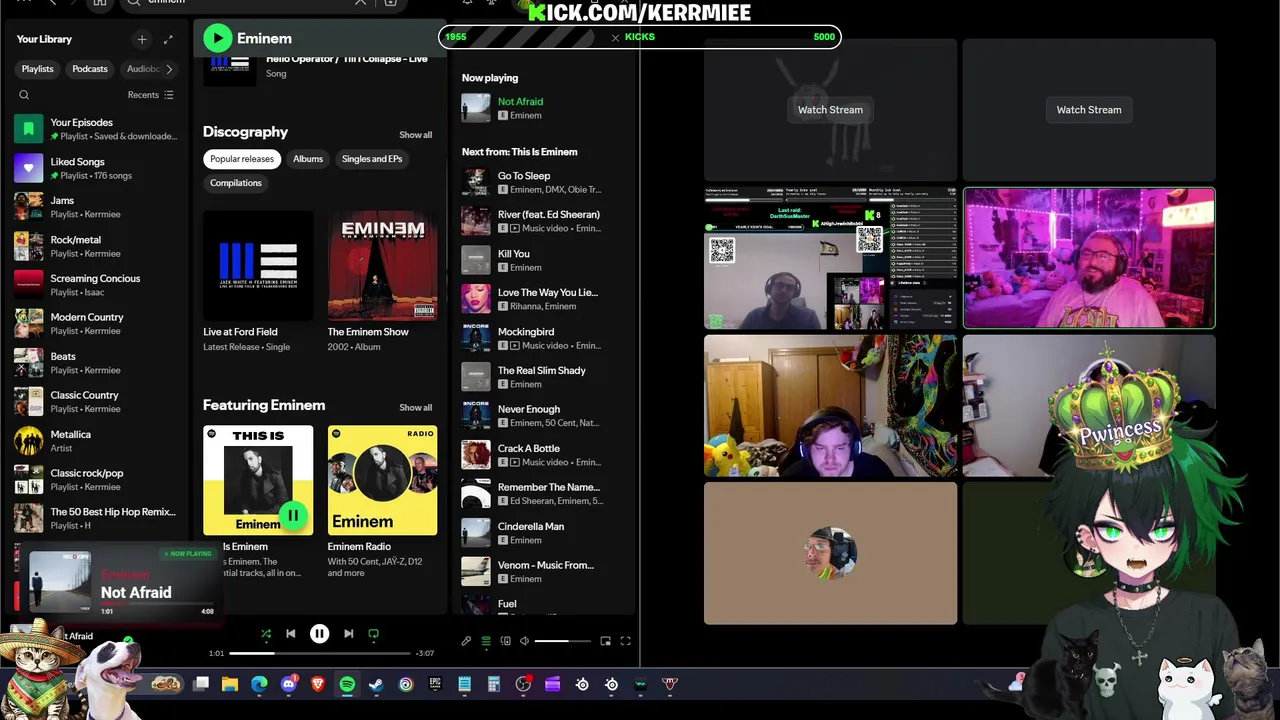This screenshot has height=720, width=1280.
Task: Open Steam from the taskbar
Action: click(376, 684)
